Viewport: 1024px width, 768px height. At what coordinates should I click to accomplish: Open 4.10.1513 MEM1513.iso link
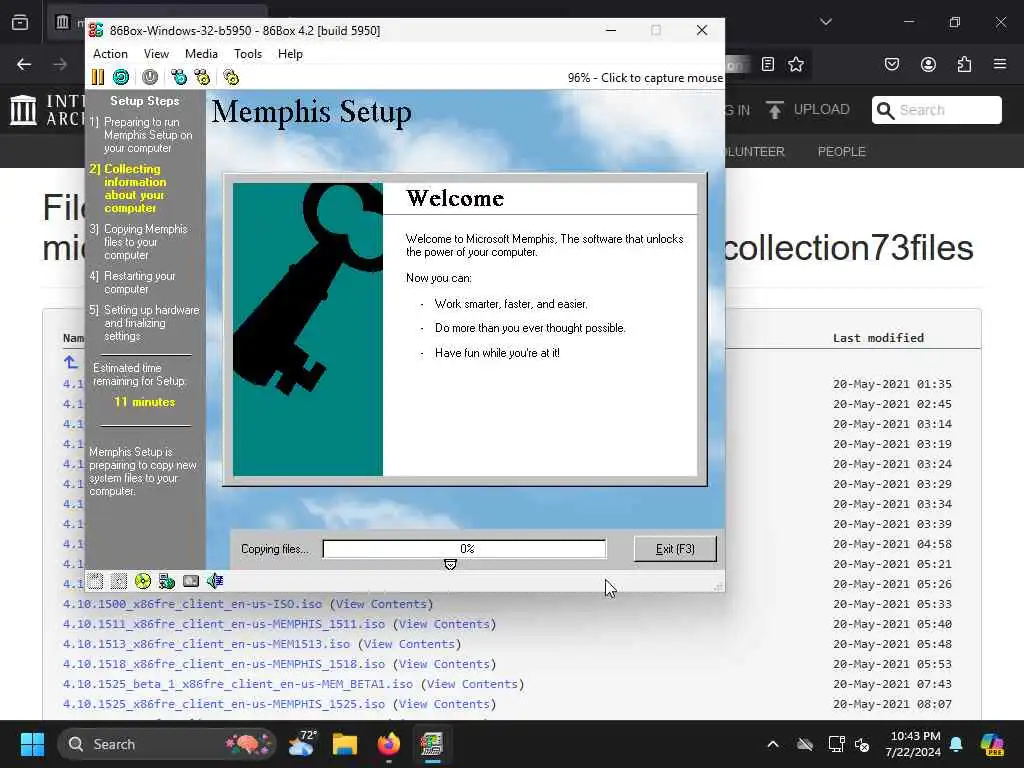coord(206,644)
